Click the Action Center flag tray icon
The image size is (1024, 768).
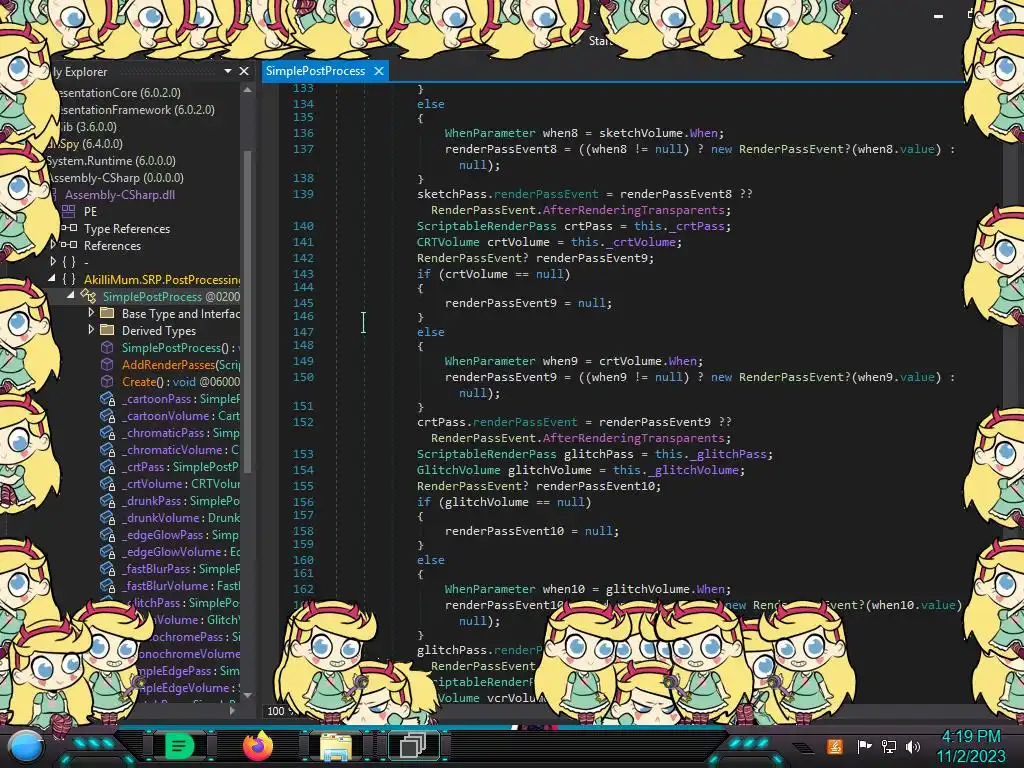tap(865, 746)
